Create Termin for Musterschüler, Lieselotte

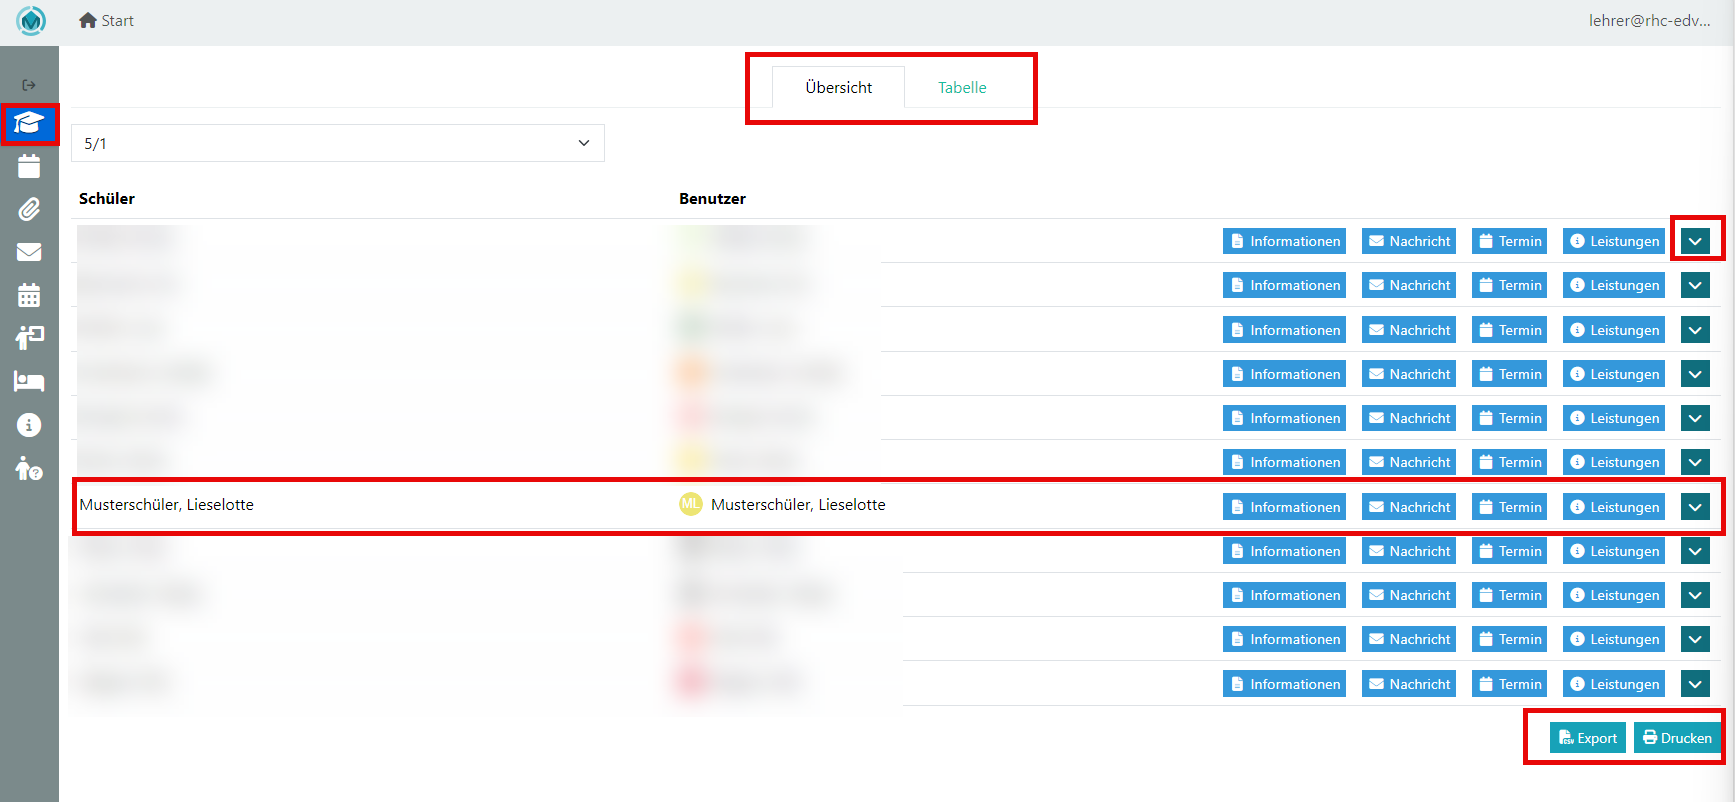(1509, 507)
